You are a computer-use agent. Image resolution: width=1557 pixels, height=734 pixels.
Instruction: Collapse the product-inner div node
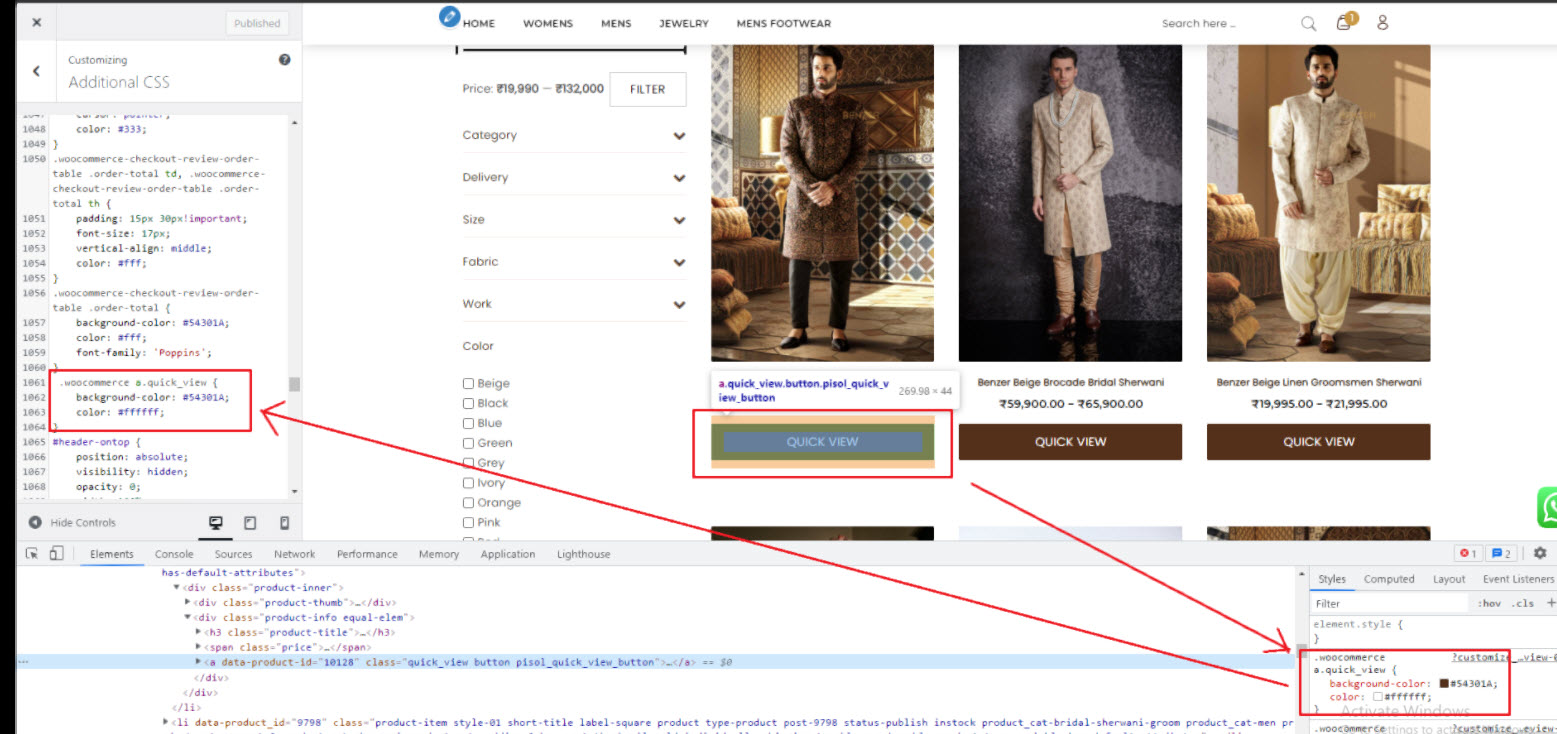[x=177, y=588]
